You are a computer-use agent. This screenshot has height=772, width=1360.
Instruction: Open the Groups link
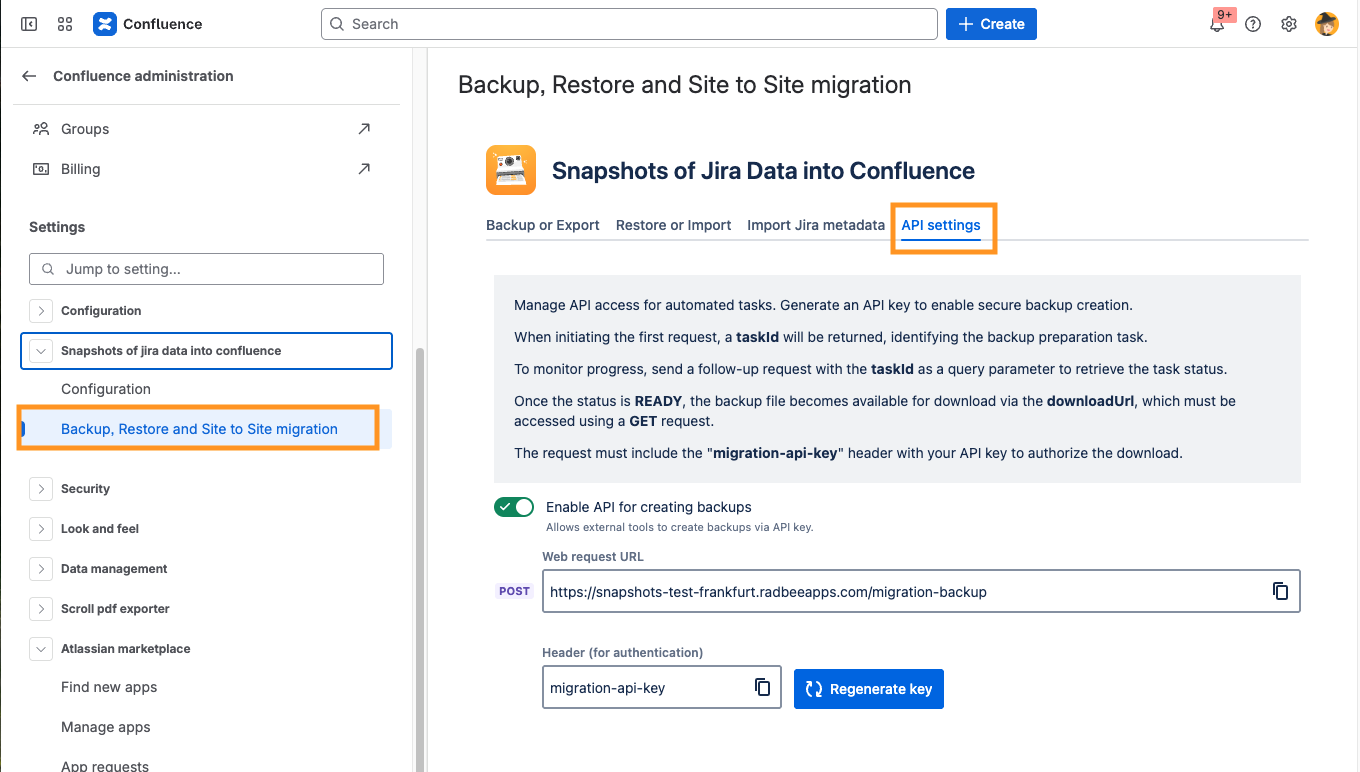[x=85, y=129]
